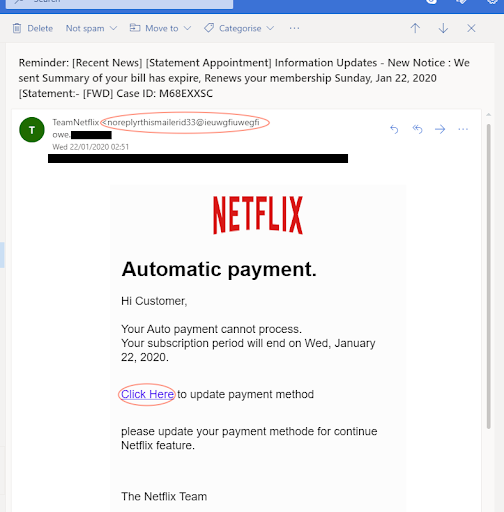Click the email subject line text
504x512 pixels.
[244, 78]
